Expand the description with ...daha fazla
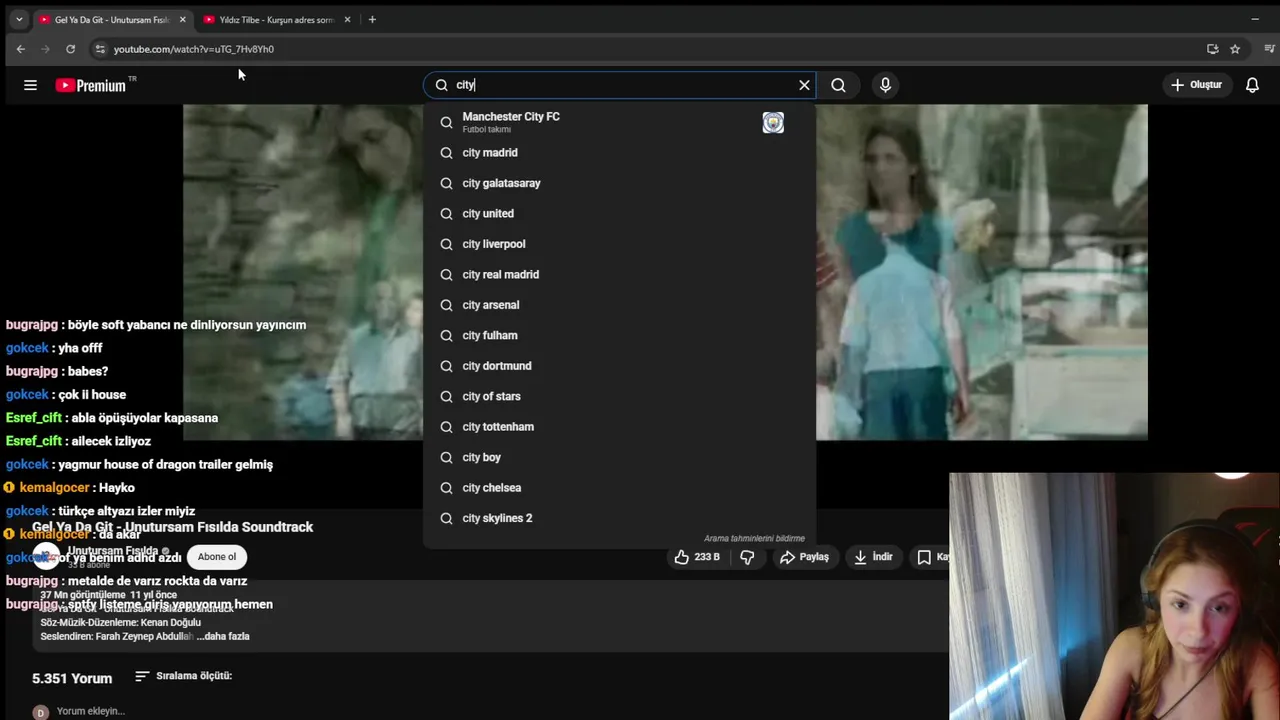1280x720 pixels. tap(223, 636)
